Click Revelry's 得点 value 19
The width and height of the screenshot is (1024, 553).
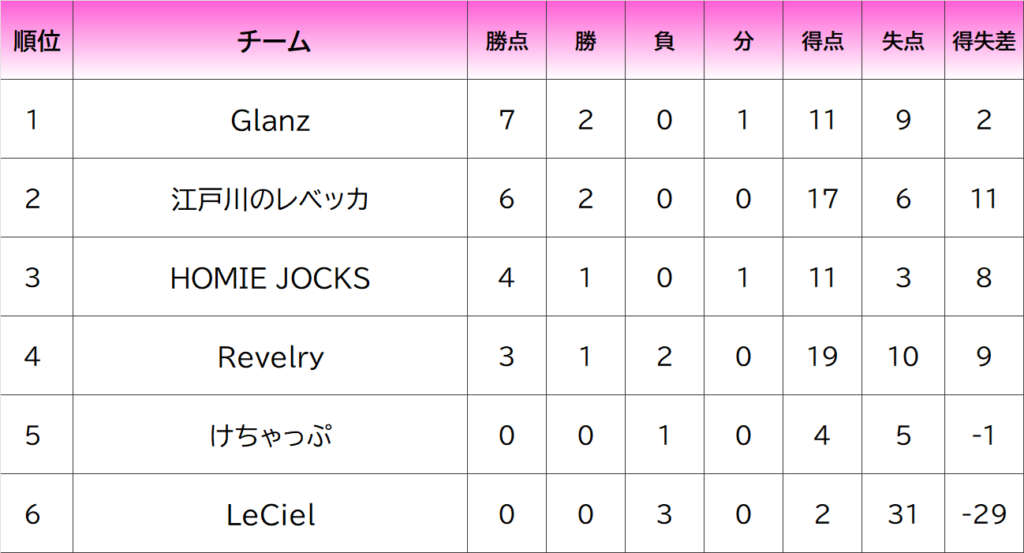pos(822,356)
